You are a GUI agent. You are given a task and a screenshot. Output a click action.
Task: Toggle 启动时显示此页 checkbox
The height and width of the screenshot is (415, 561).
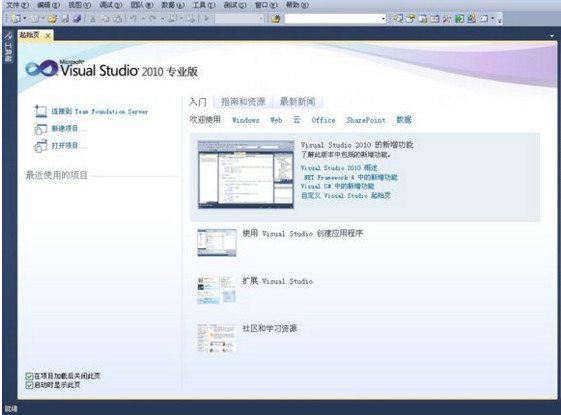(29, 385)
